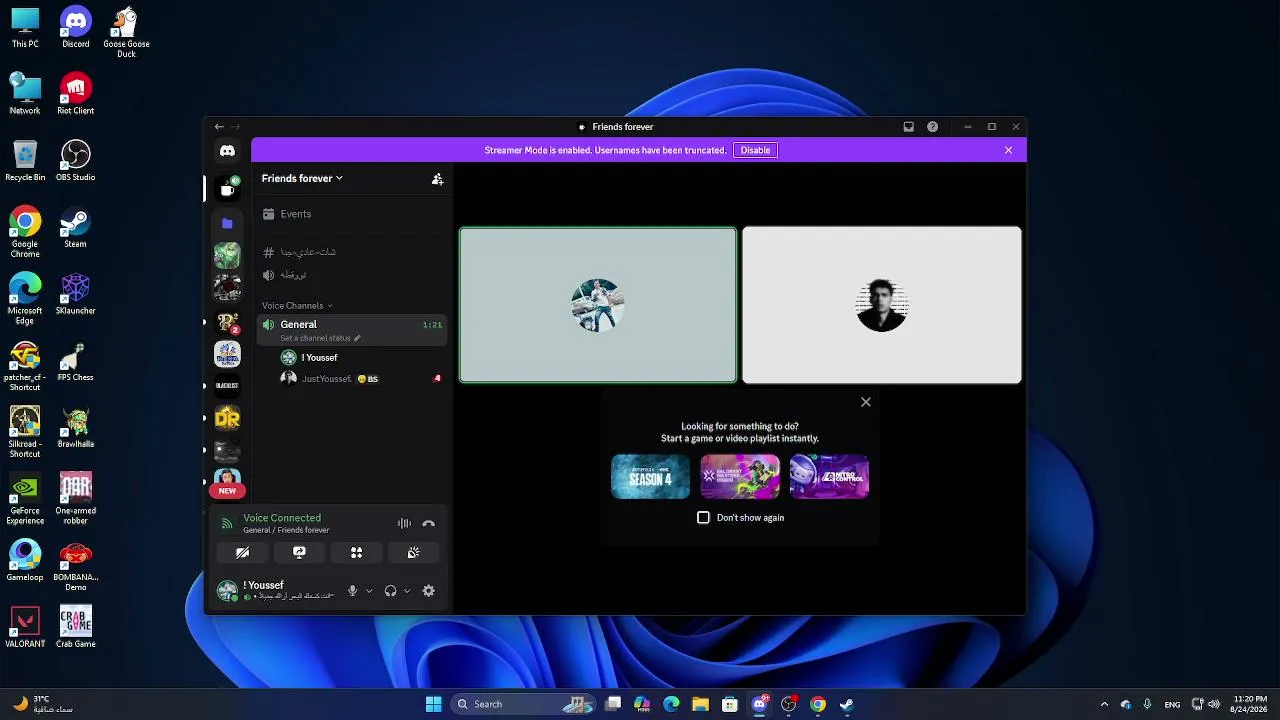Open the taskbar clock and date
The height and width of the screenshot is (720, 1280).
coord(1250,704)
